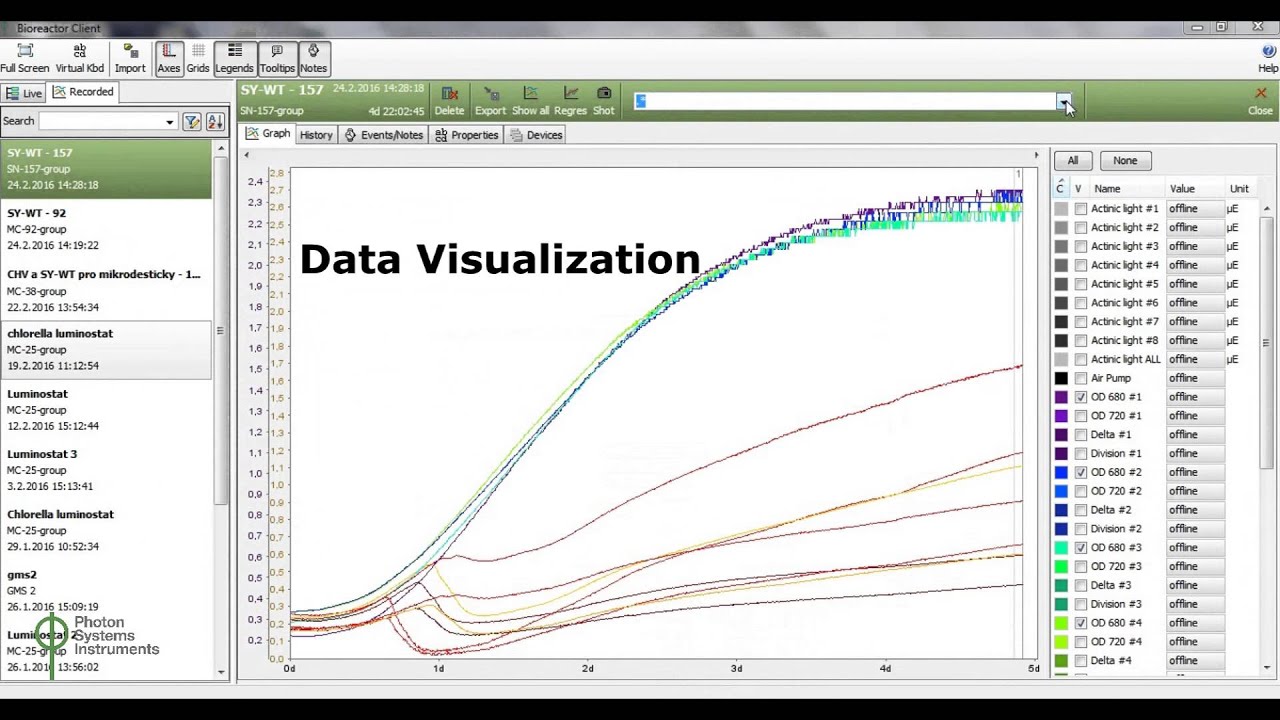Check the Division #2 checkbox

[1081, 528]
